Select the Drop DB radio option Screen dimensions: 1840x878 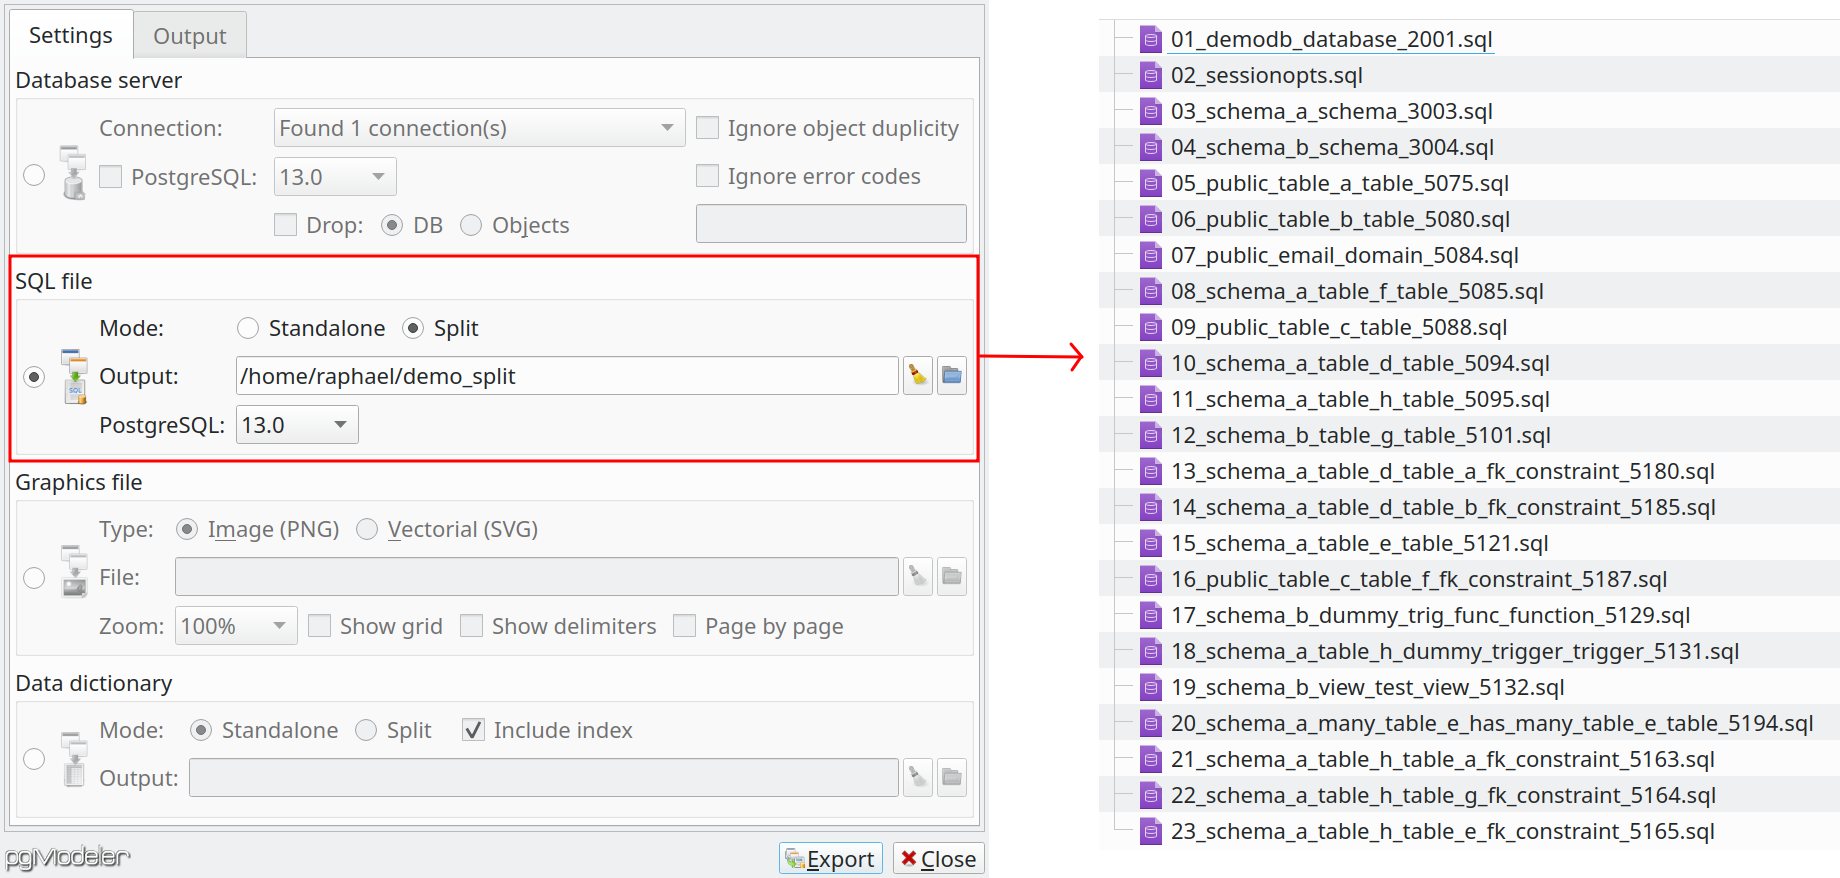[392, 225]
